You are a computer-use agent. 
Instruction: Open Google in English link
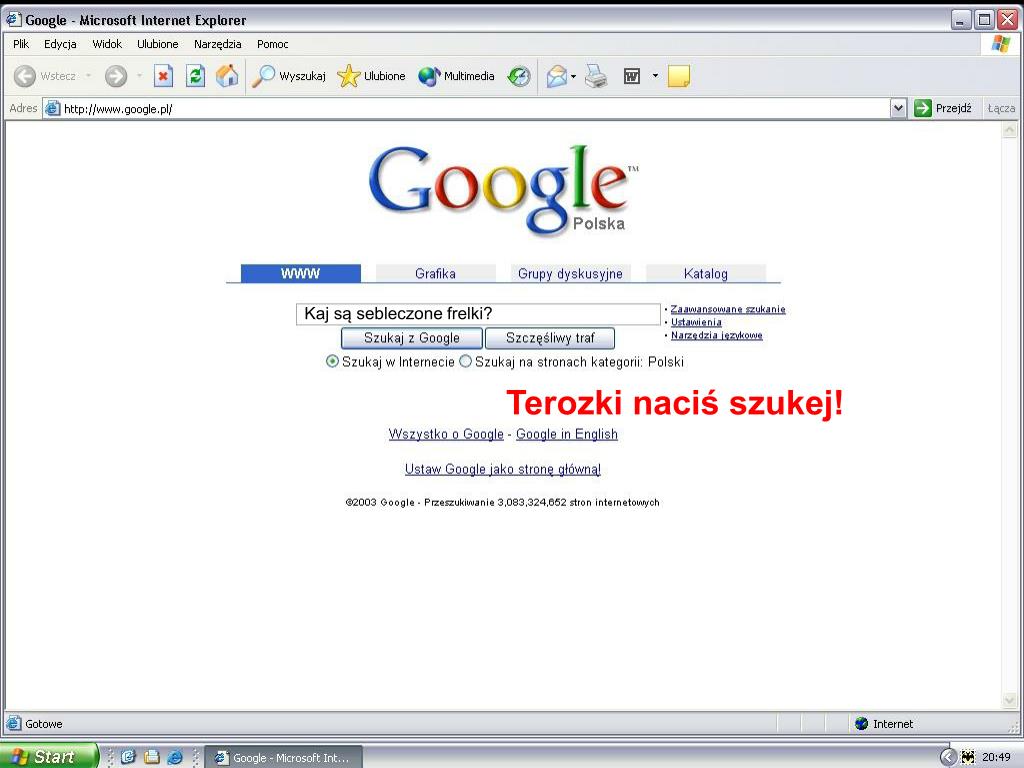pyautogui.click(x=567, y=434)
